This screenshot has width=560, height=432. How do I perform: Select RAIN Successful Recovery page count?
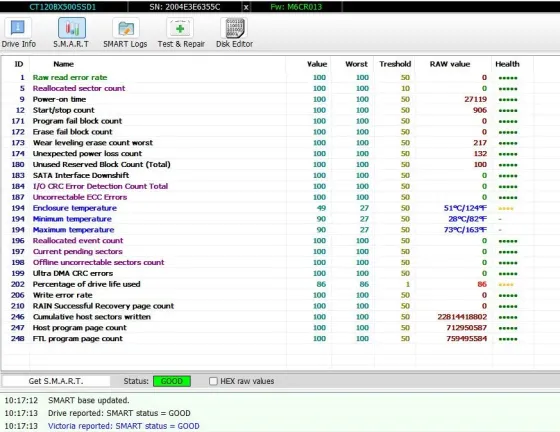coord(268,306)
